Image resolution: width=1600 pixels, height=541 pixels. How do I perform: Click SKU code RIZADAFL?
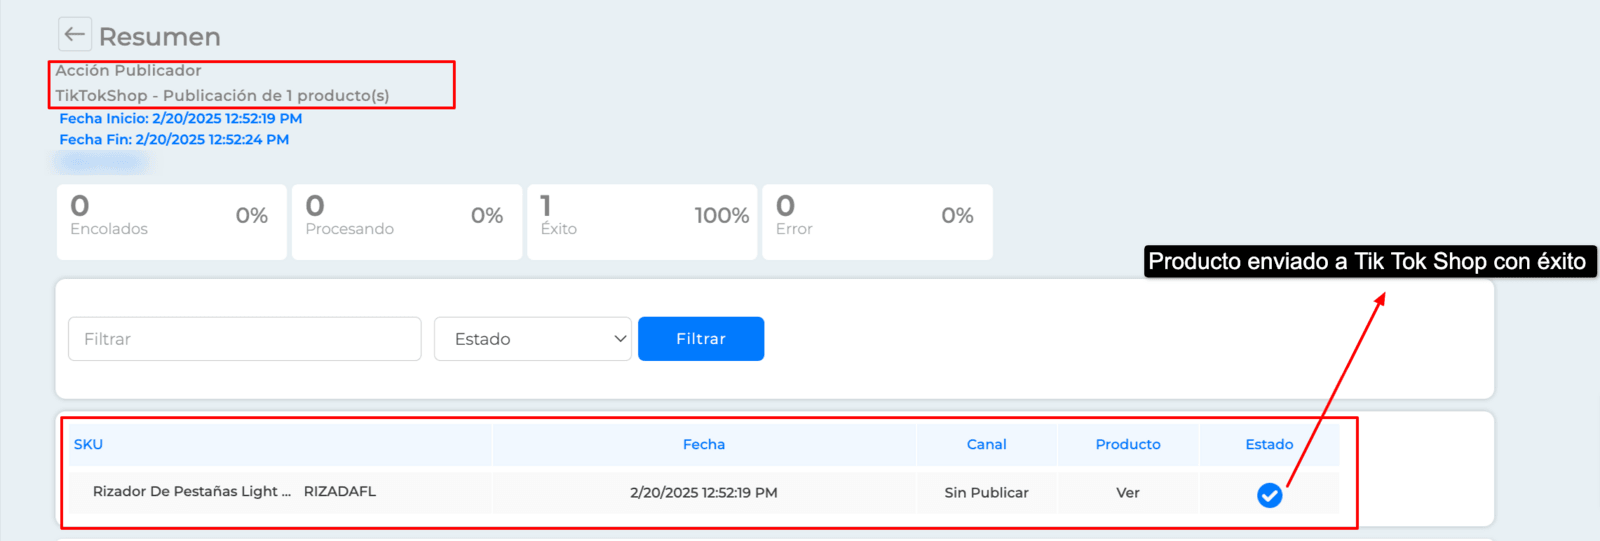click(340, 491)
